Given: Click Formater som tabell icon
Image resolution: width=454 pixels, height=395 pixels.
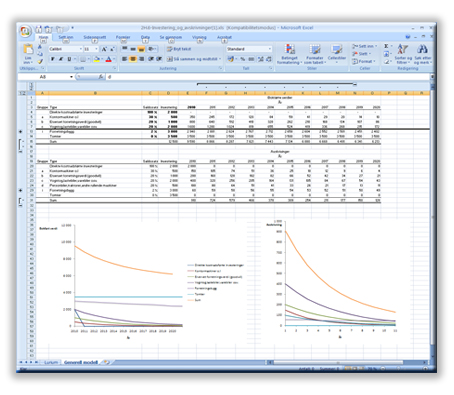Looking at the screenshot, I should click(314, 49).
